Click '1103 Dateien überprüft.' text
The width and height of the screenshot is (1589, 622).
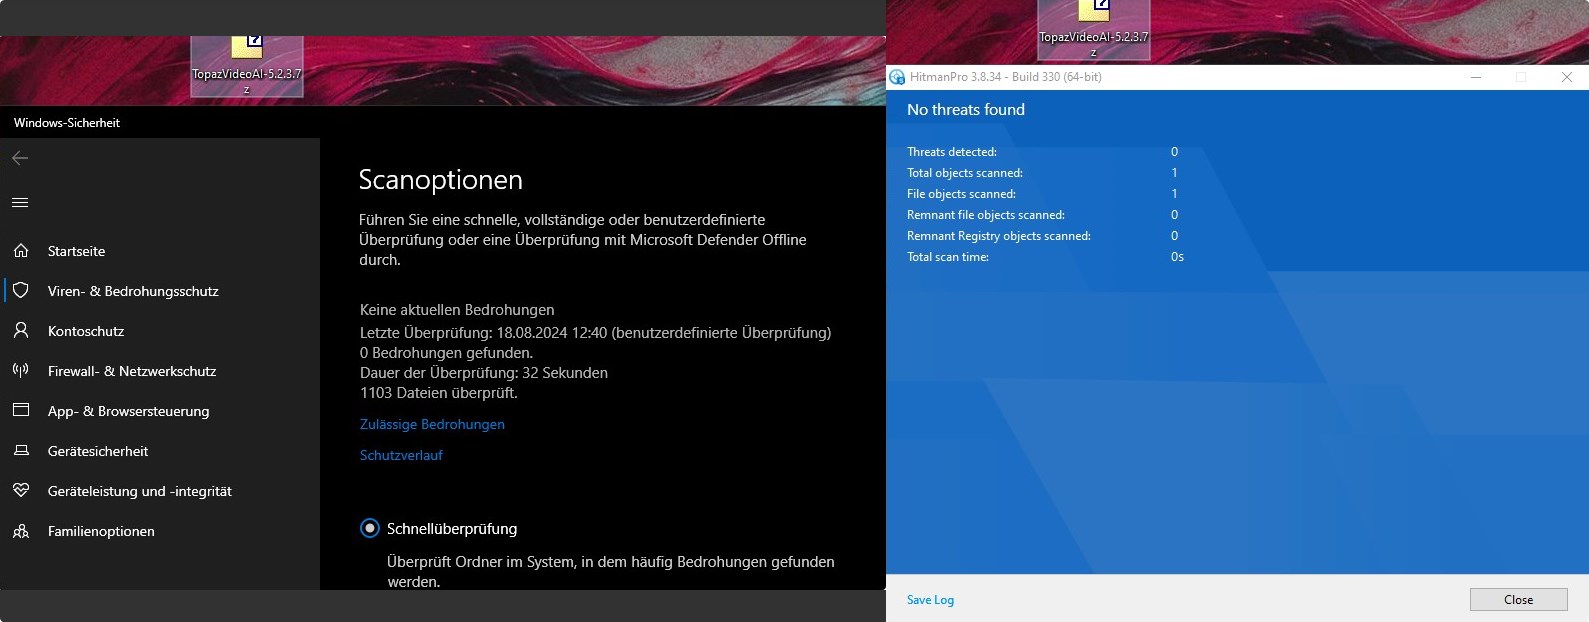pos(439,393)
